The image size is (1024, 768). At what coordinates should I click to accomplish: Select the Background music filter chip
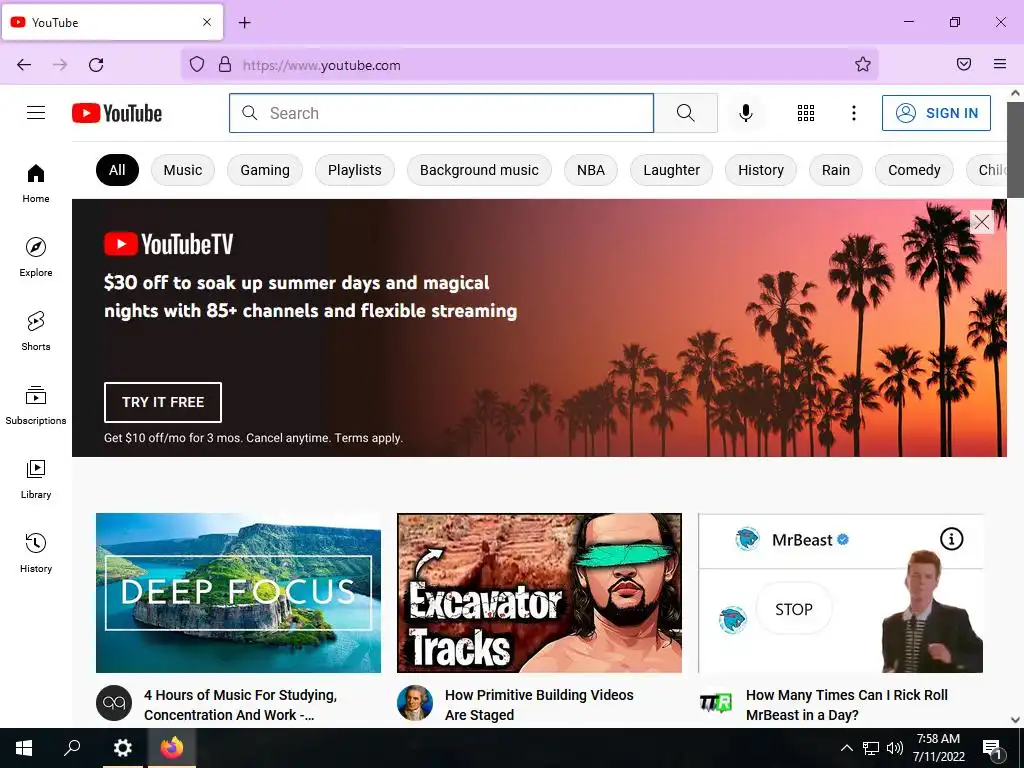tap(479, 170)
